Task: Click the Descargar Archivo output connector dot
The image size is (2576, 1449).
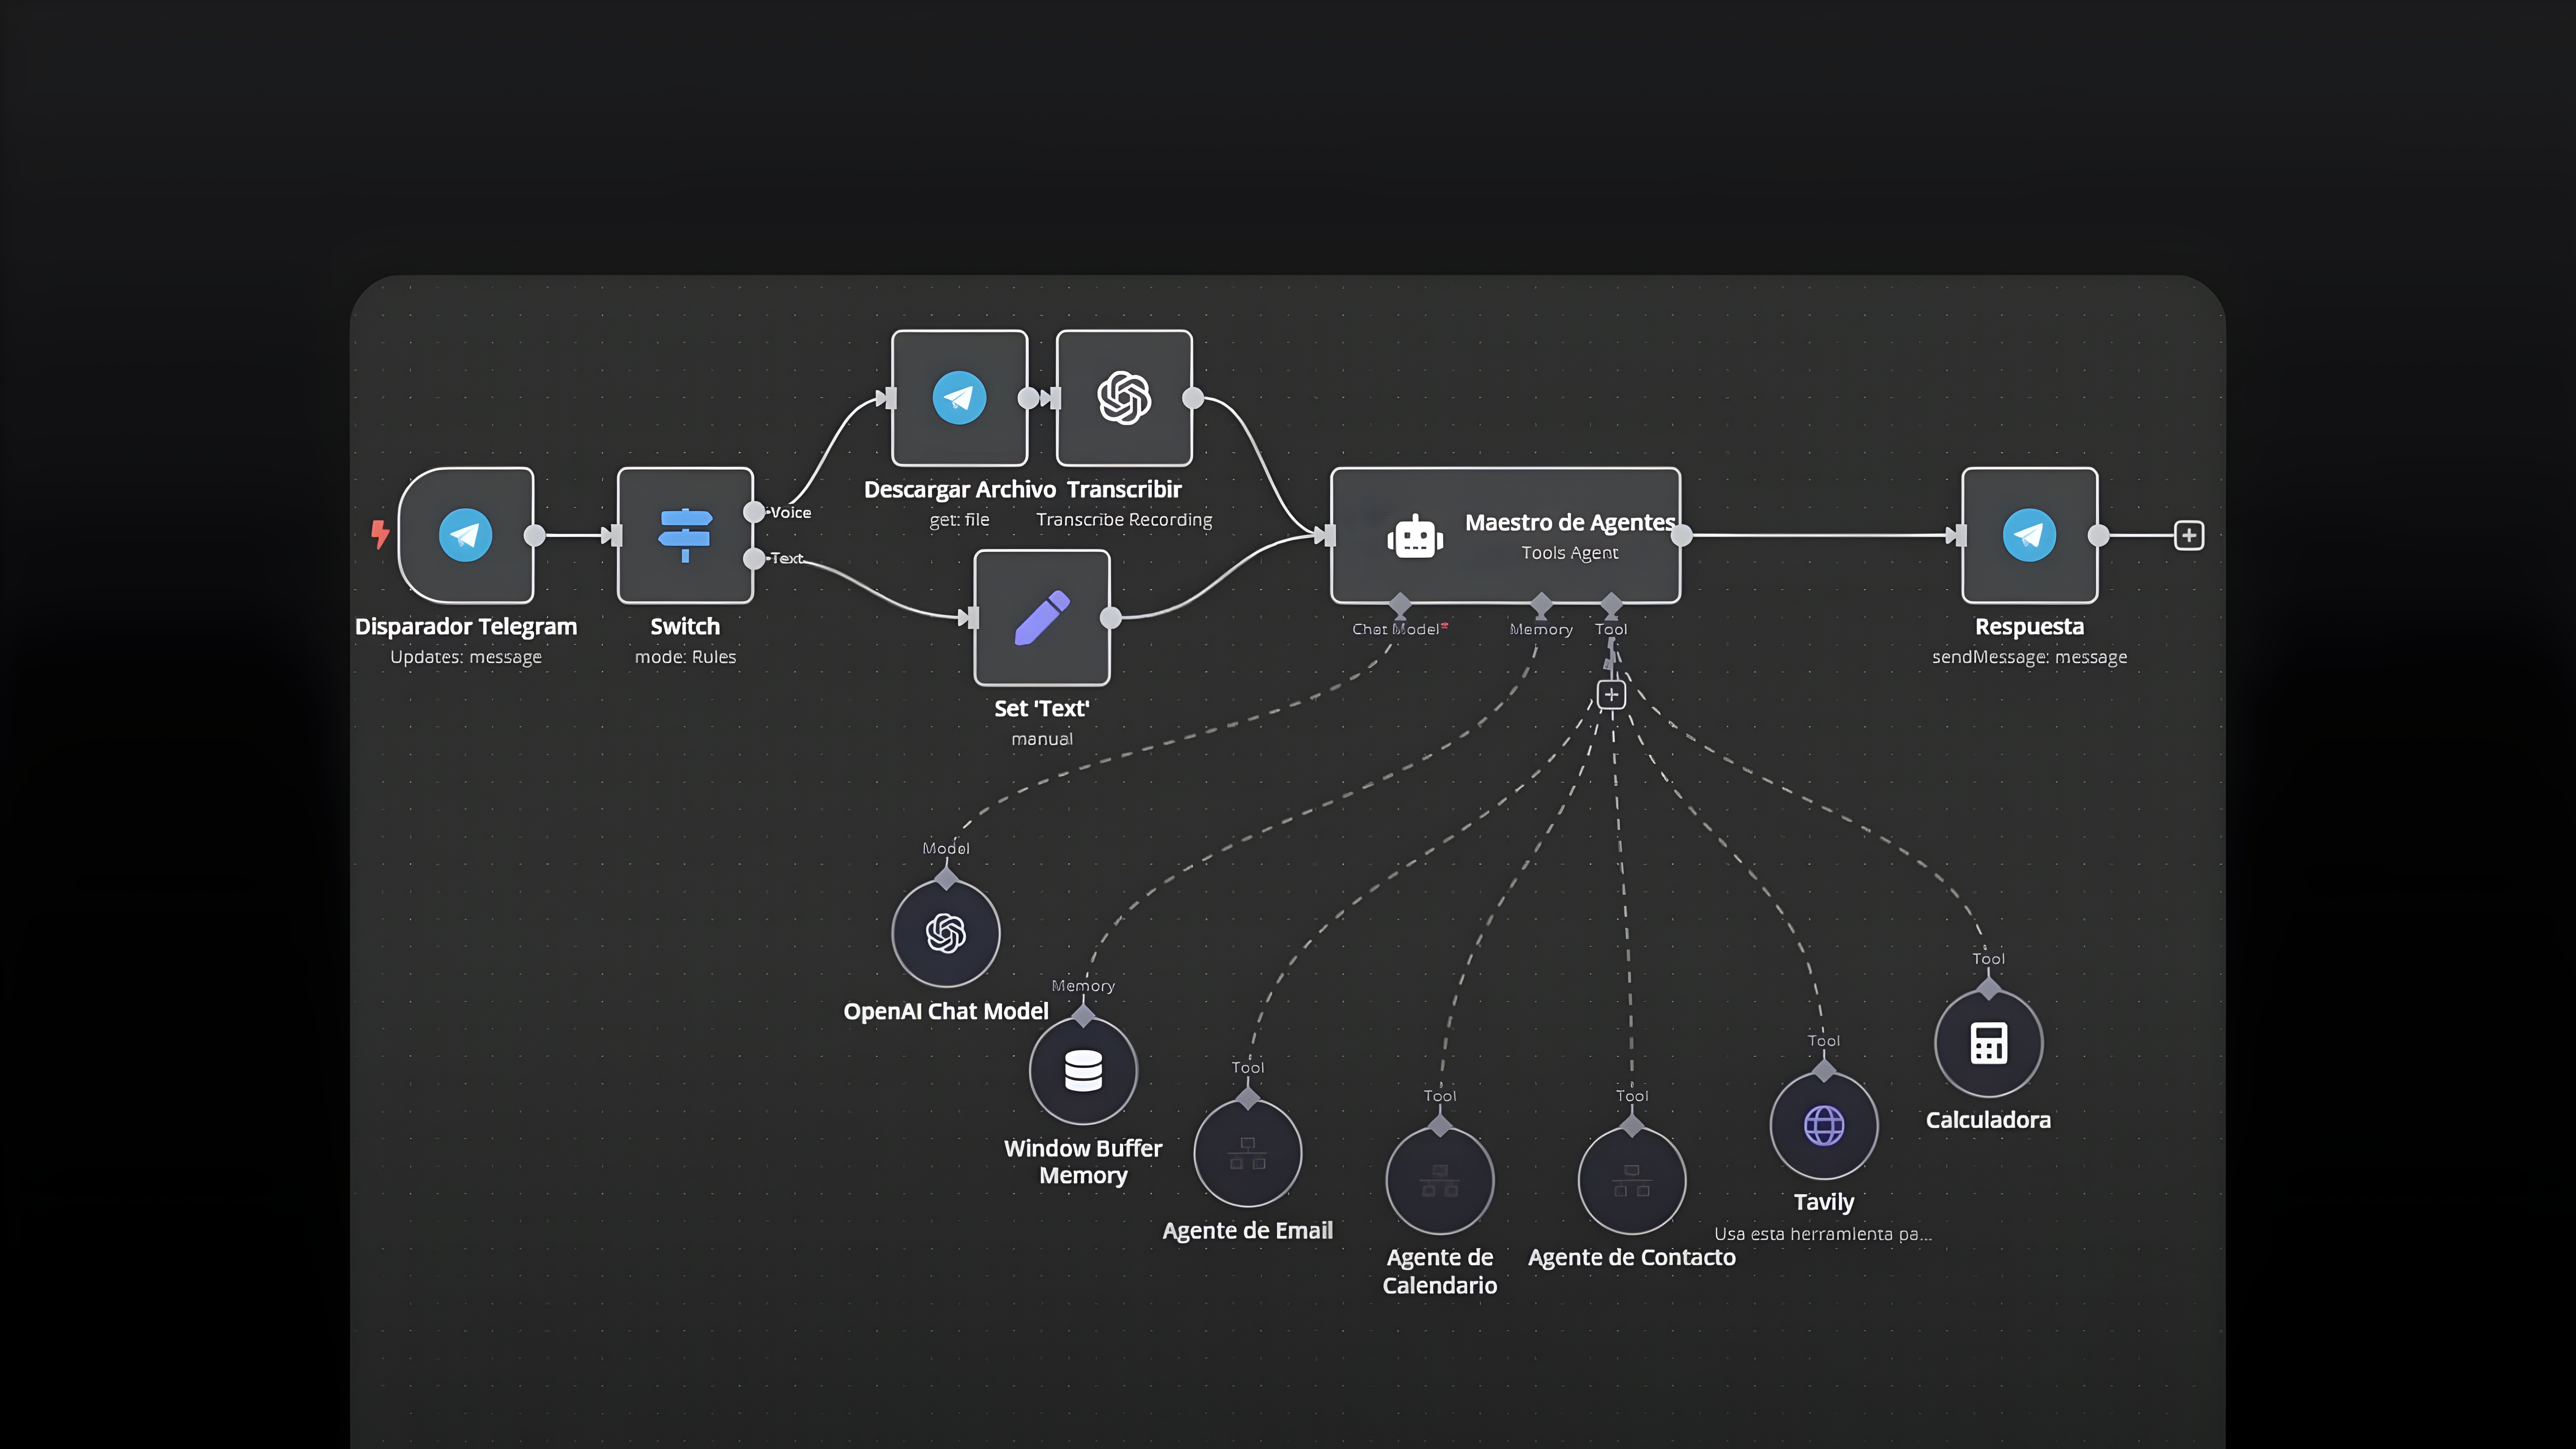Action: coord(1028,398)
